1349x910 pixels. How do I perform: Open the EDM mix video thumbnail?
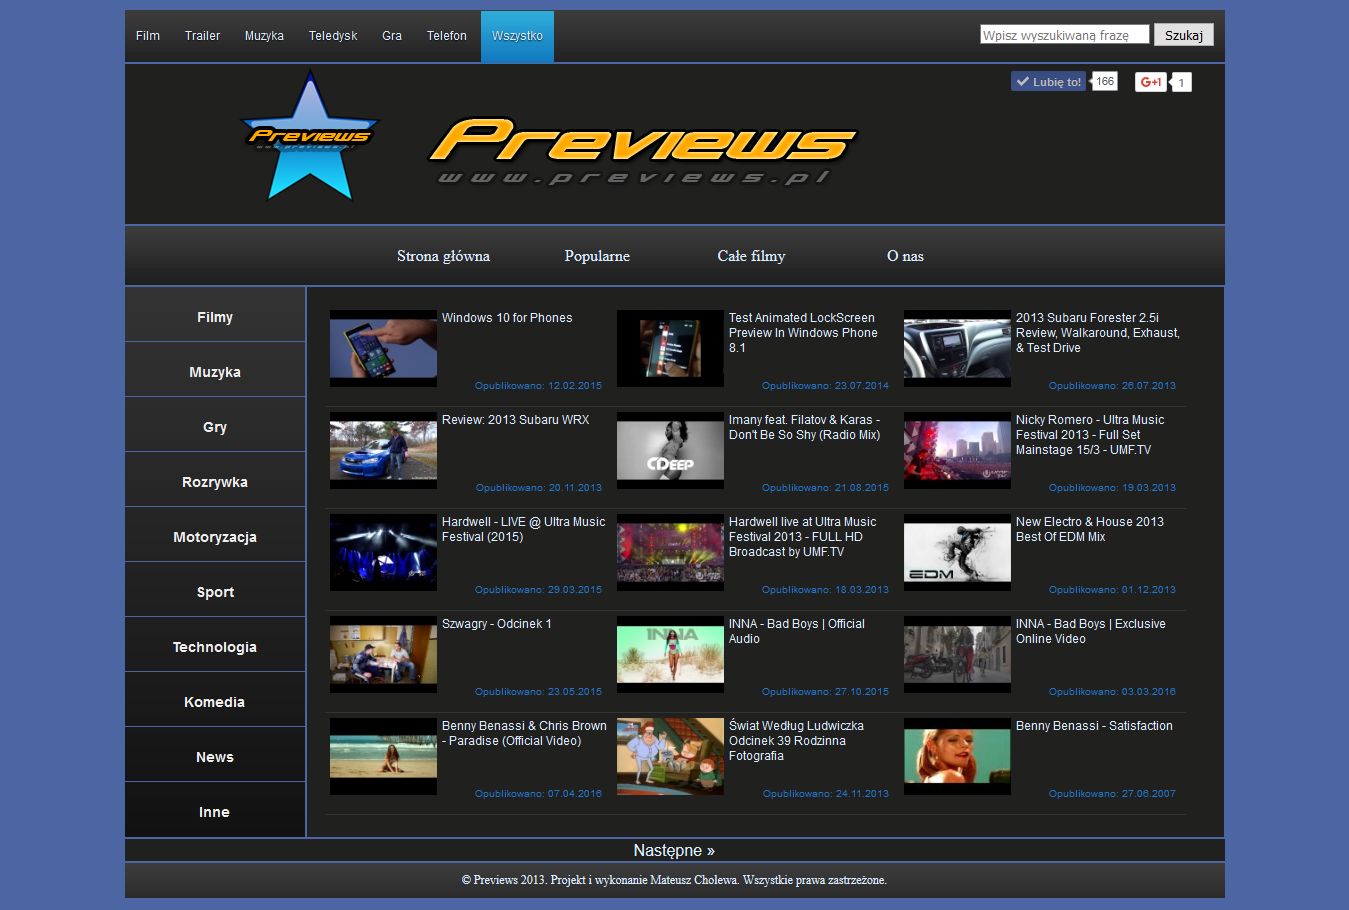click(957, 552)
